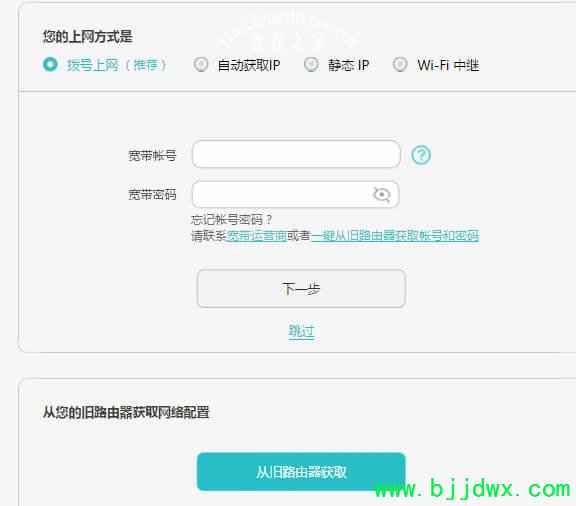Select Wi-Fi 中继 radio button

click(400, 65)
